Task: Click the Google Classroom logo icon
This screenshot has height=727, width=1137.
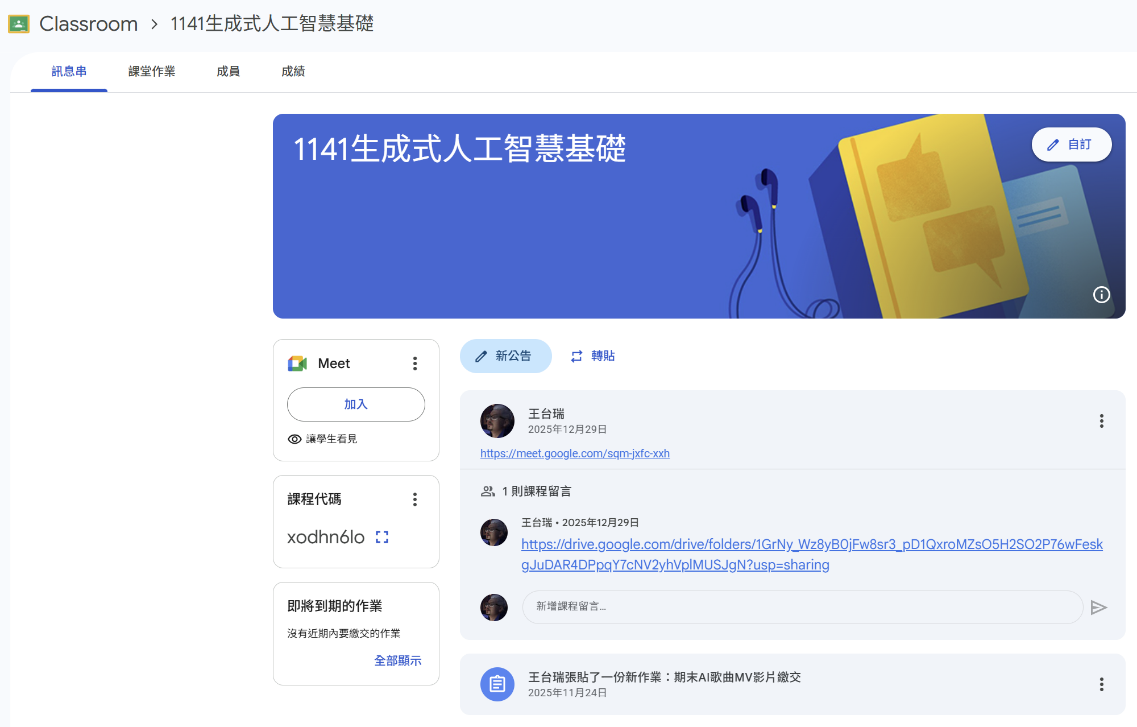Action: (19, 24)
